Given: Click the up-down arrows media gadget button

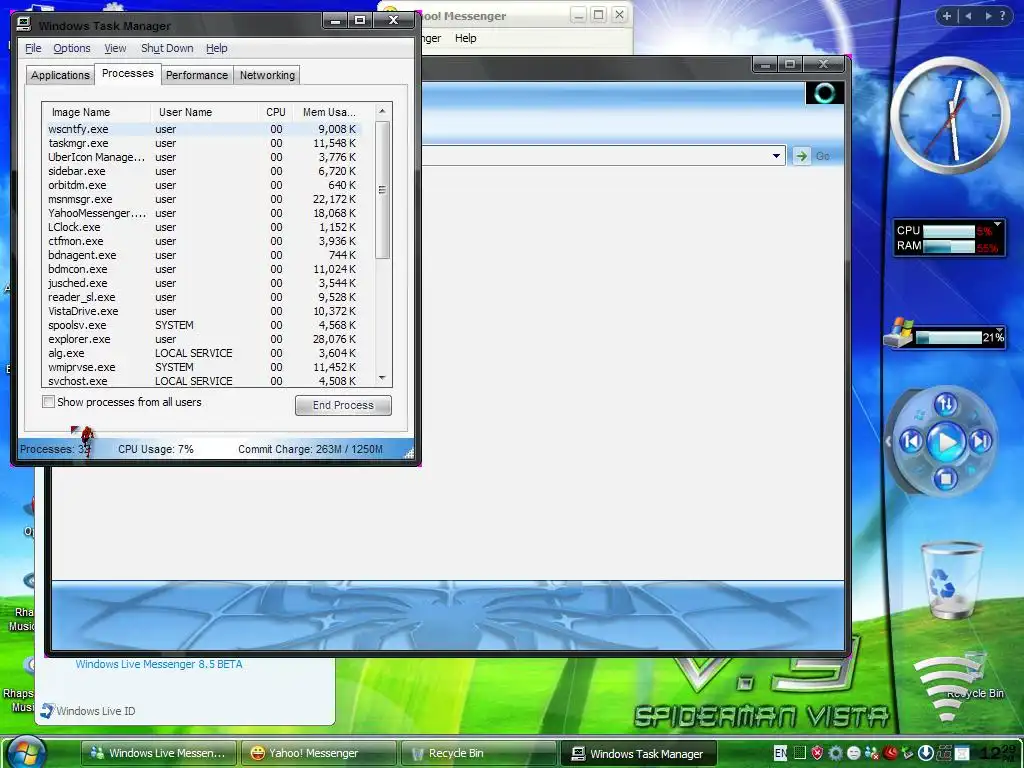Looking at the screenshot, I should pos(946,405).
